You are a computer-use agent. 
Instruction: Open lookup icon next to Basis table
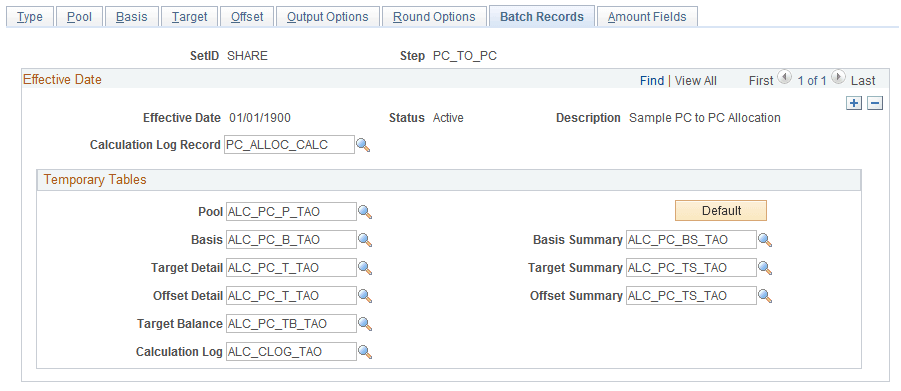point(365,240)
